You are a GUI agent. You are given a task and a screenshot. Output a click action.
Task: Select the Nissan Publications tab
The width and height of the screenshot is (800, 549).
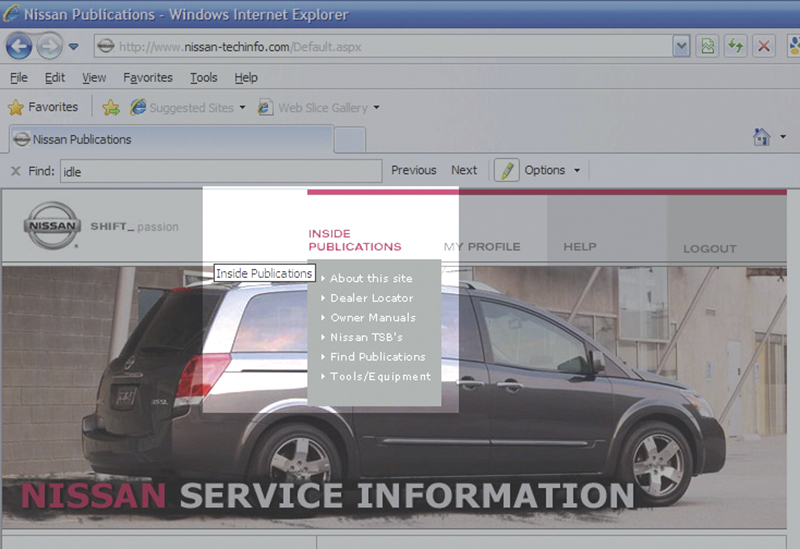(171, 139)
